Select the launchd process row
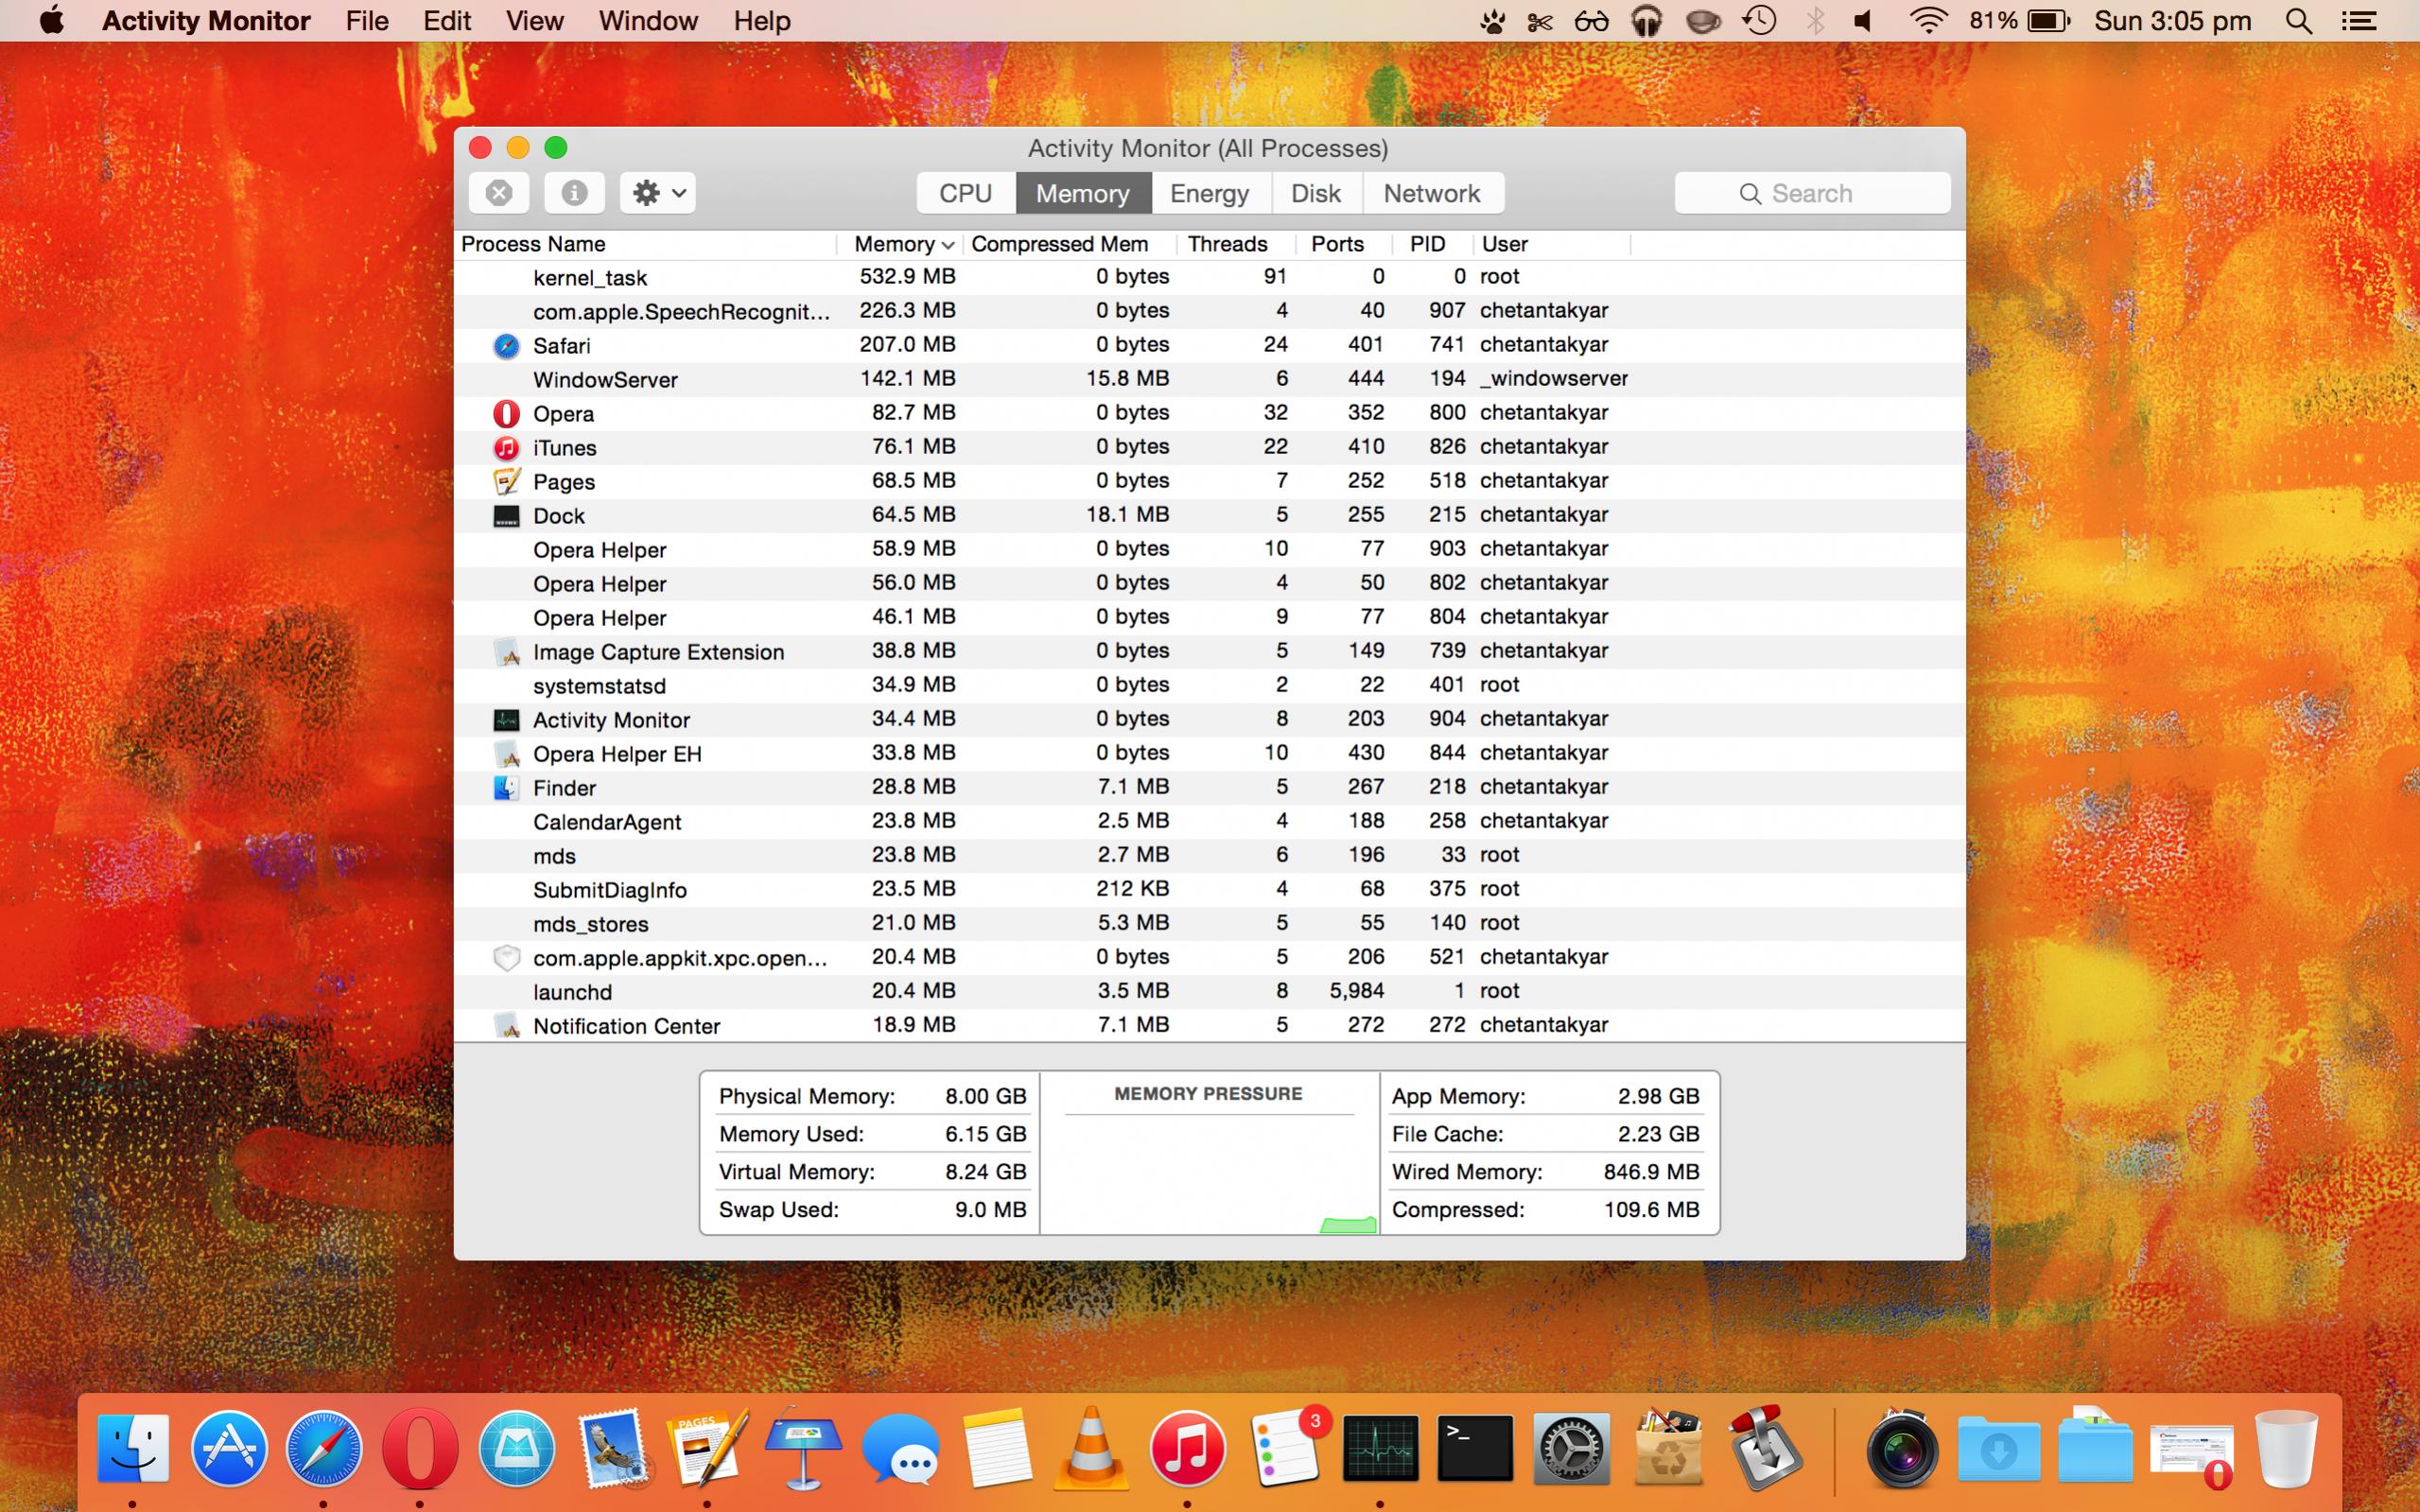Image resolution: width=2420 pixels, height=1512 pixels. (x=1209, y=991)
